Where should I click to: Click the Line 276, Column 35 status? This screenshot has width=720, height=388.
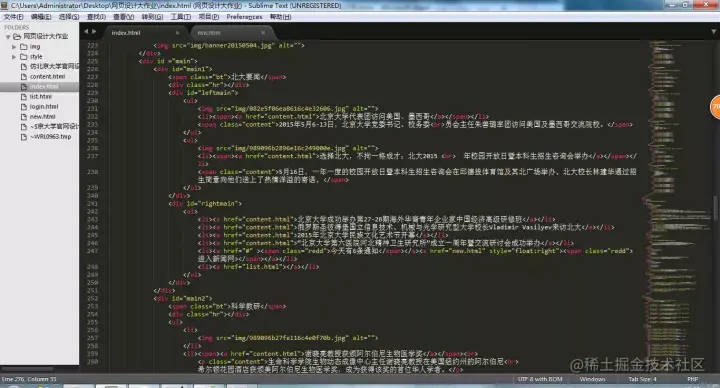28,379
